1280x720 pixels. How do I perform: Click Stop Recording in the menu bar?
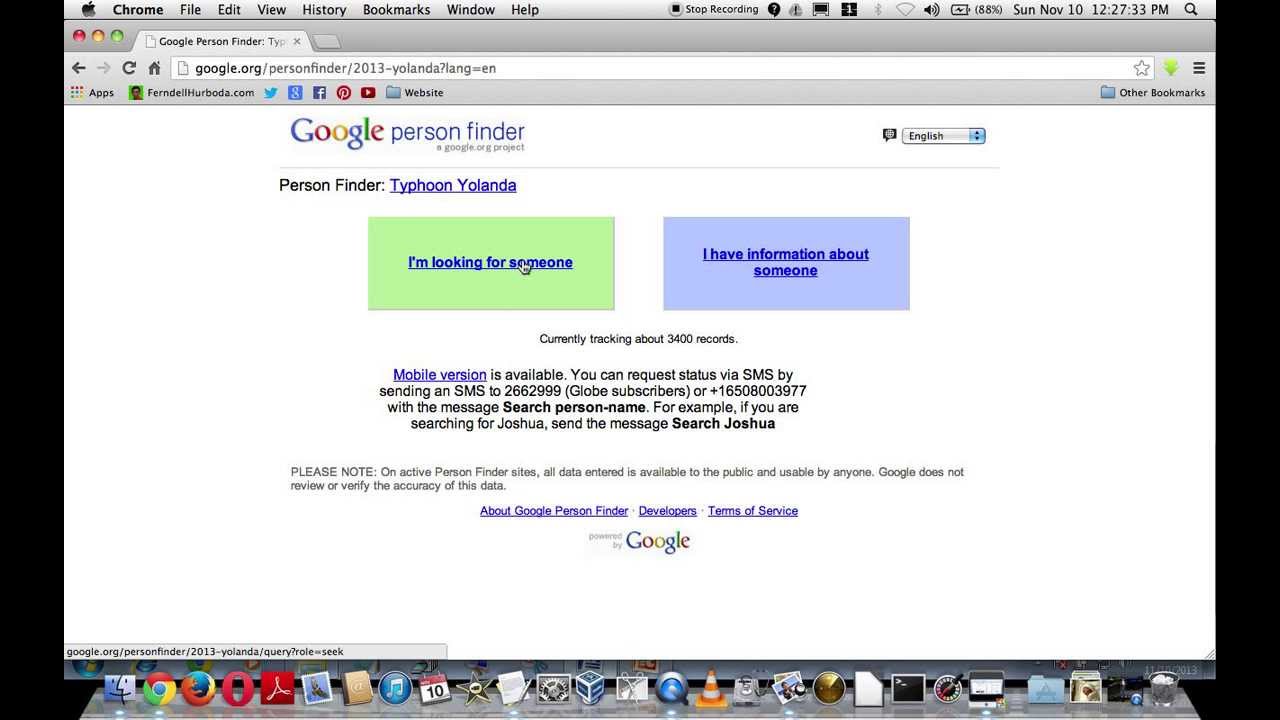713,9
